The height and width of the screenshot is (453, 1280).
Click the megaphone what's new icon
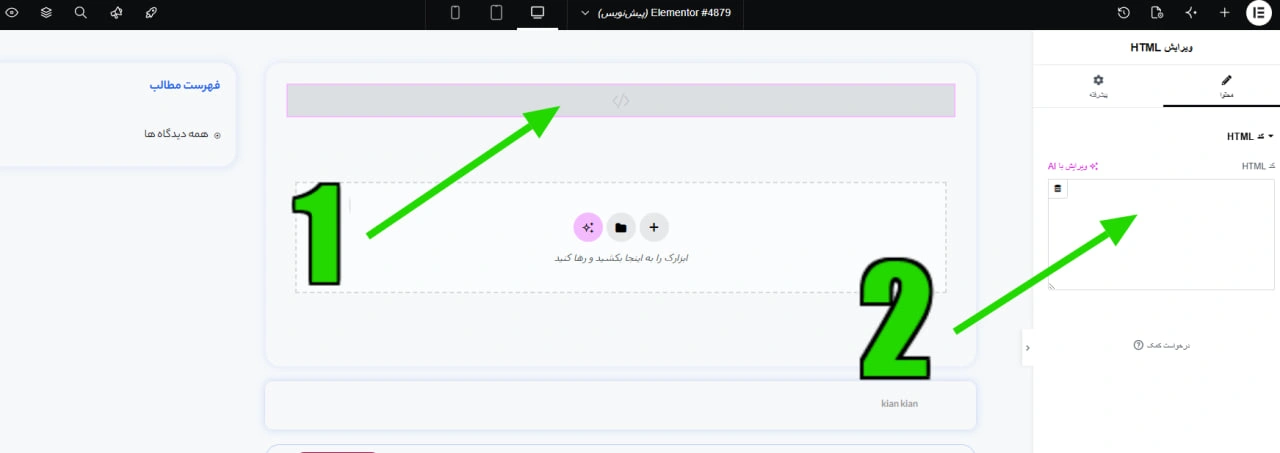(116, 13)
